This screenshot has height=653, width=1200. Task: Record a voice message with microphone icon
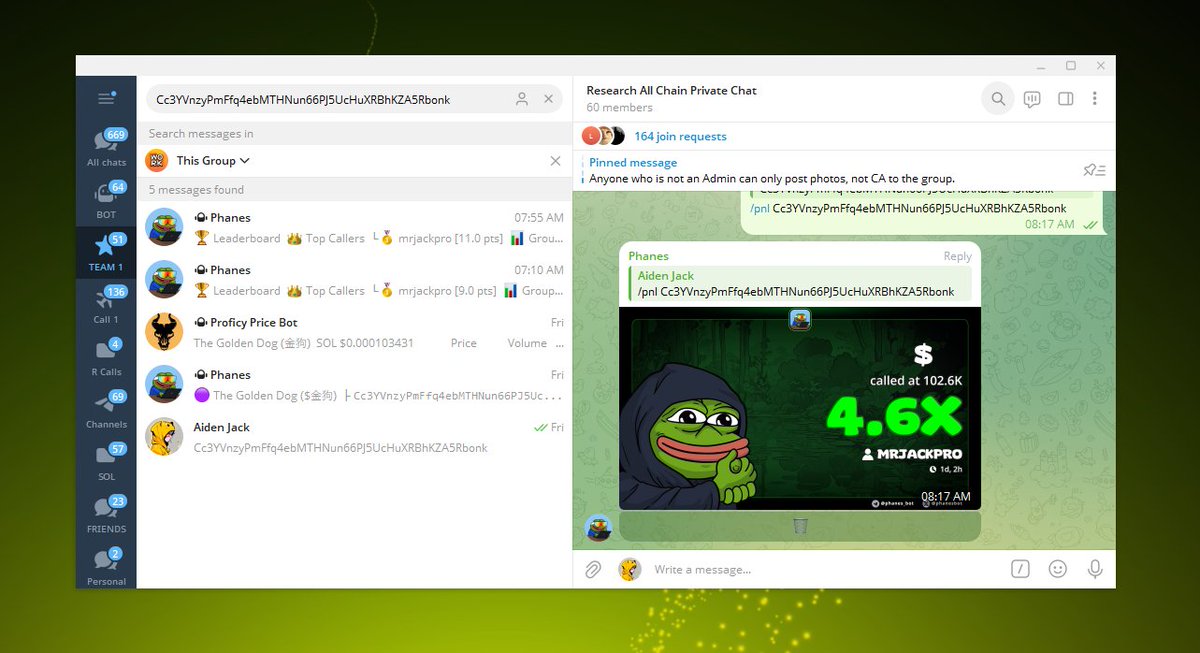pyautogui.click(x=1095, y=569)
